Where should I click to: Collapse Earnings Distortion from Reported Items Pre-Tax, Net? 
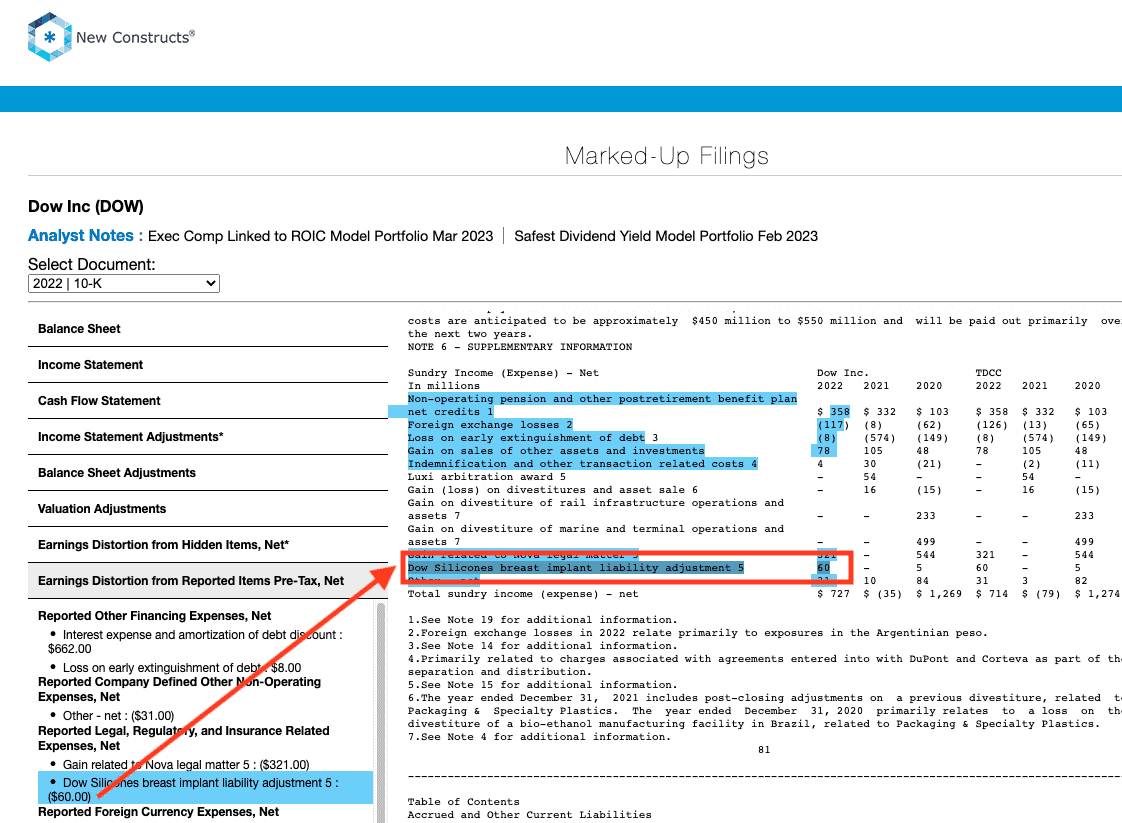click(x=208, y=581)
